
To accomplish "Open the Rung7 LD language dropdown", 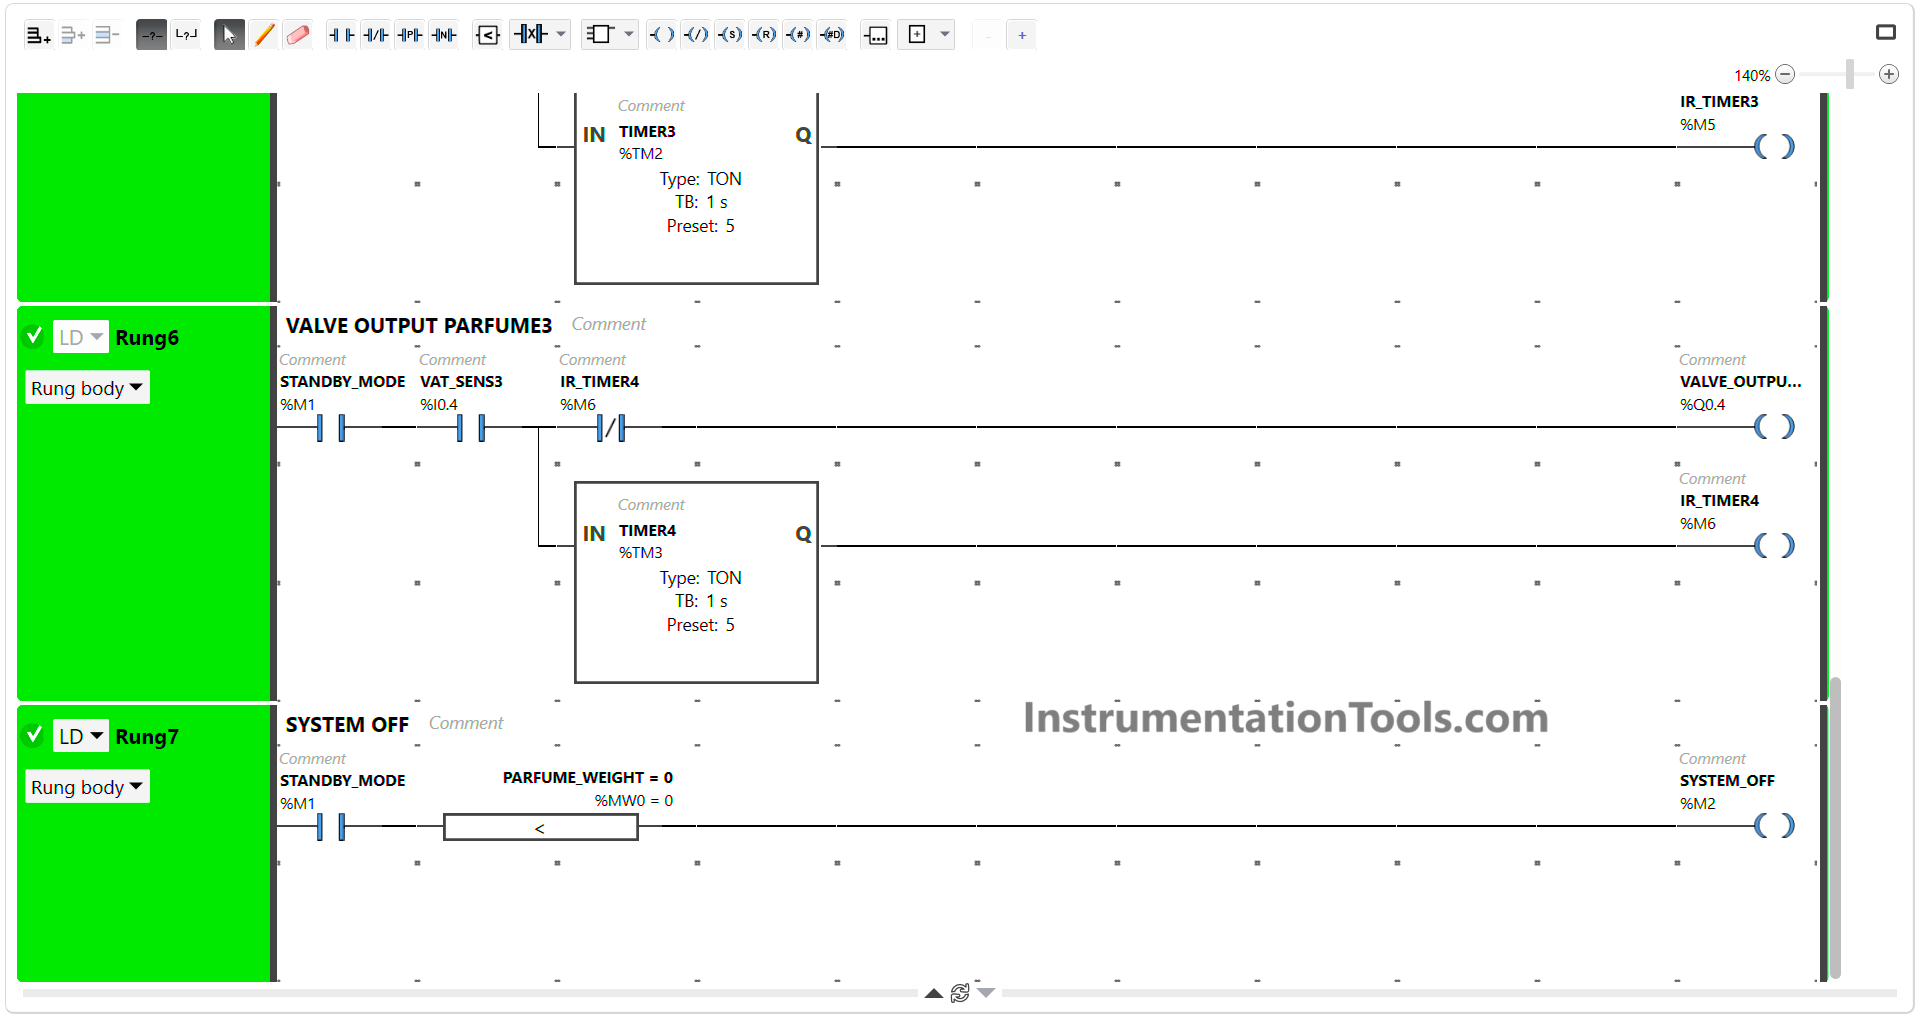I will 80,736.
